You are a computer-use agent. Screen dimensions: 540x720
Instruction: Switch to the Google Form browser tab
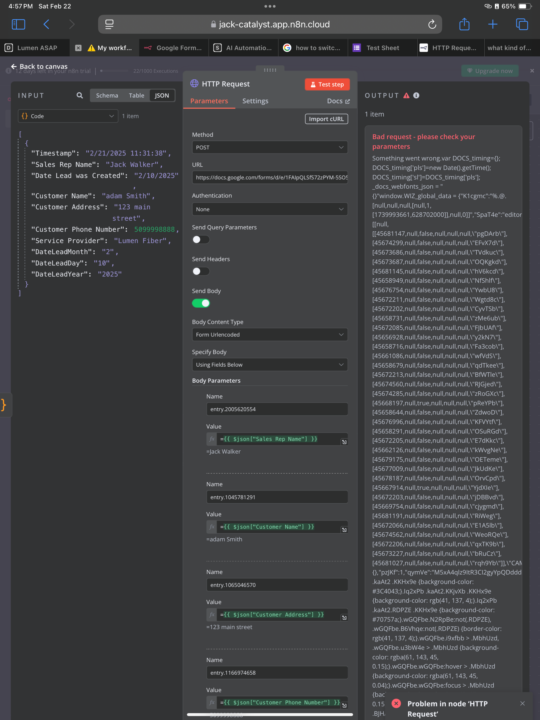174,48
